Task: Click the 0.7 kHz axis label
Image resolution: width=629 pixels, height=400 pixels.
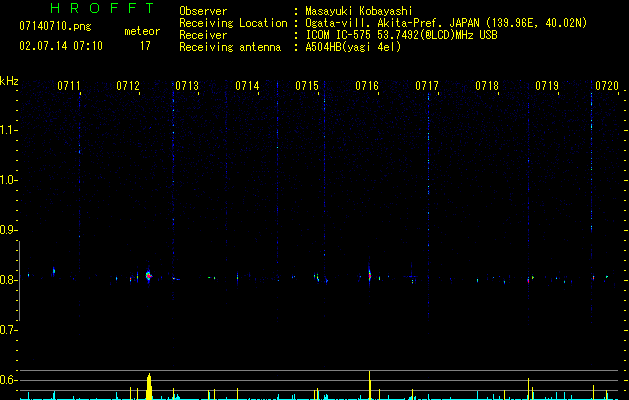Action: pyautogui.click(x=8, y=330)
